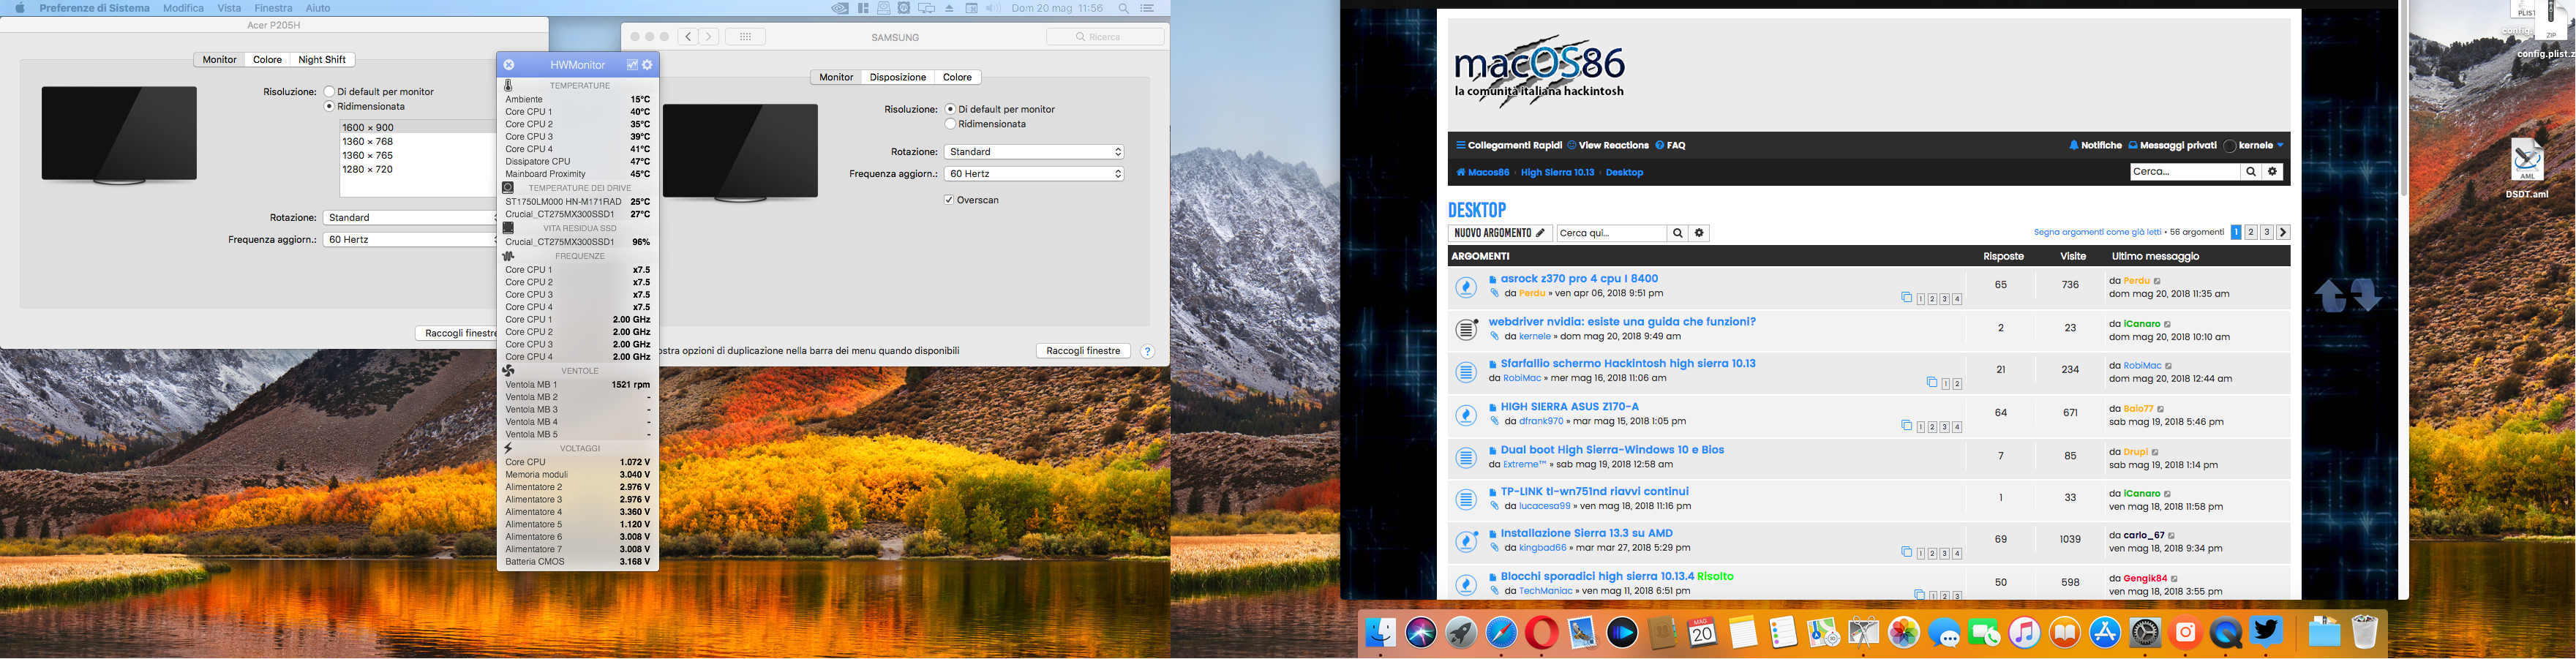Go back in SAMSUNG preferences window
This screenshot has height=659, width=2576.
click(x=688, y=37)
